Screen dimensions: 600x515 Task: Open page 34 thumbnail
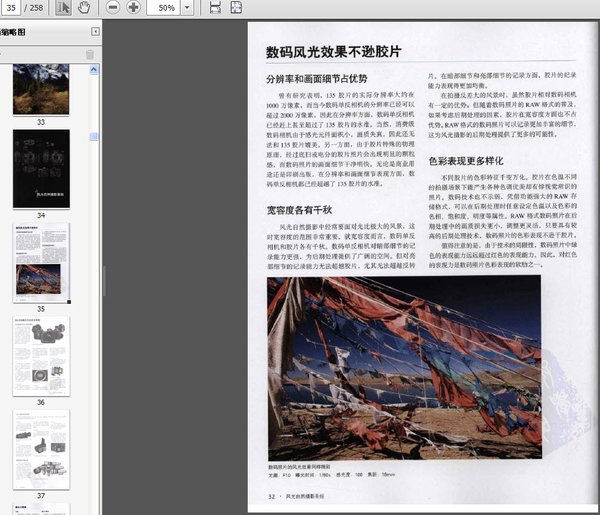(x=41, y=168)
